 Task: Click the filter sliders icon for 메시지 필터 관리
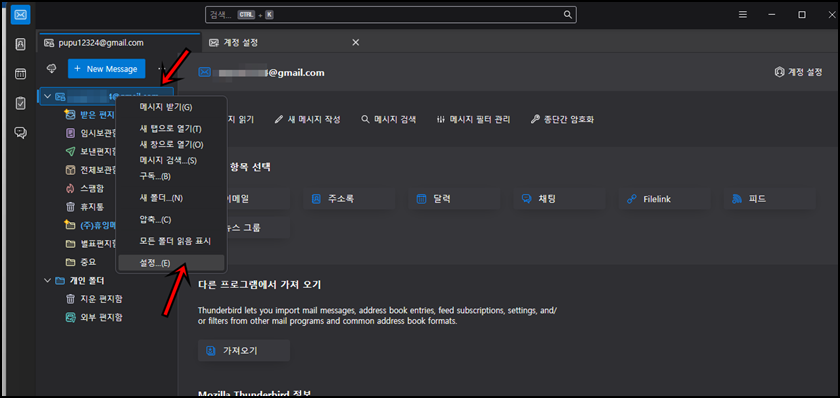(x=441, y=119)
